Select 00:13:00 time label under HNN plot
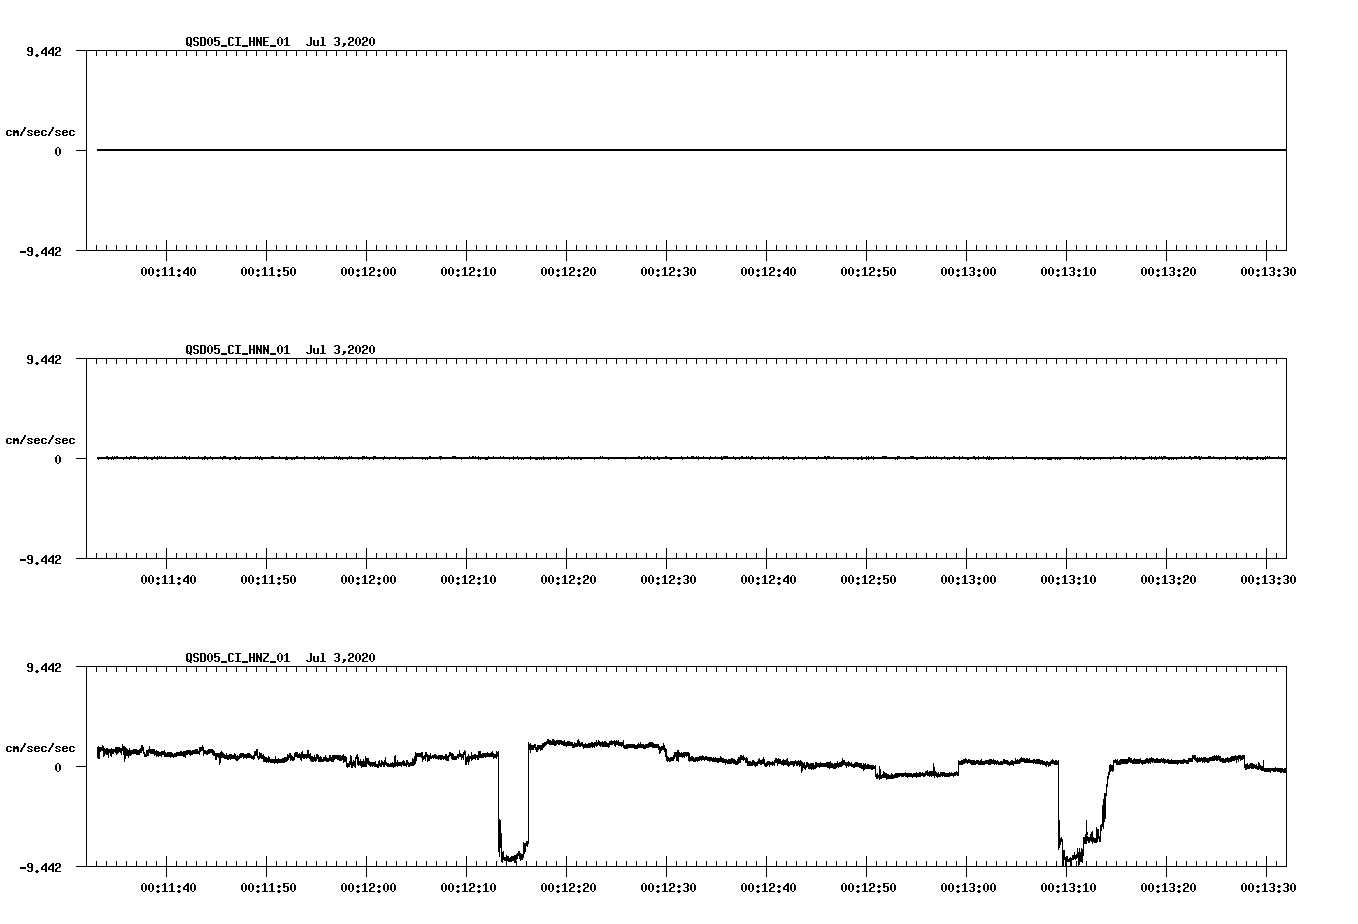The height and width of the screenshot is (924, 1358). tap(968, 580)
